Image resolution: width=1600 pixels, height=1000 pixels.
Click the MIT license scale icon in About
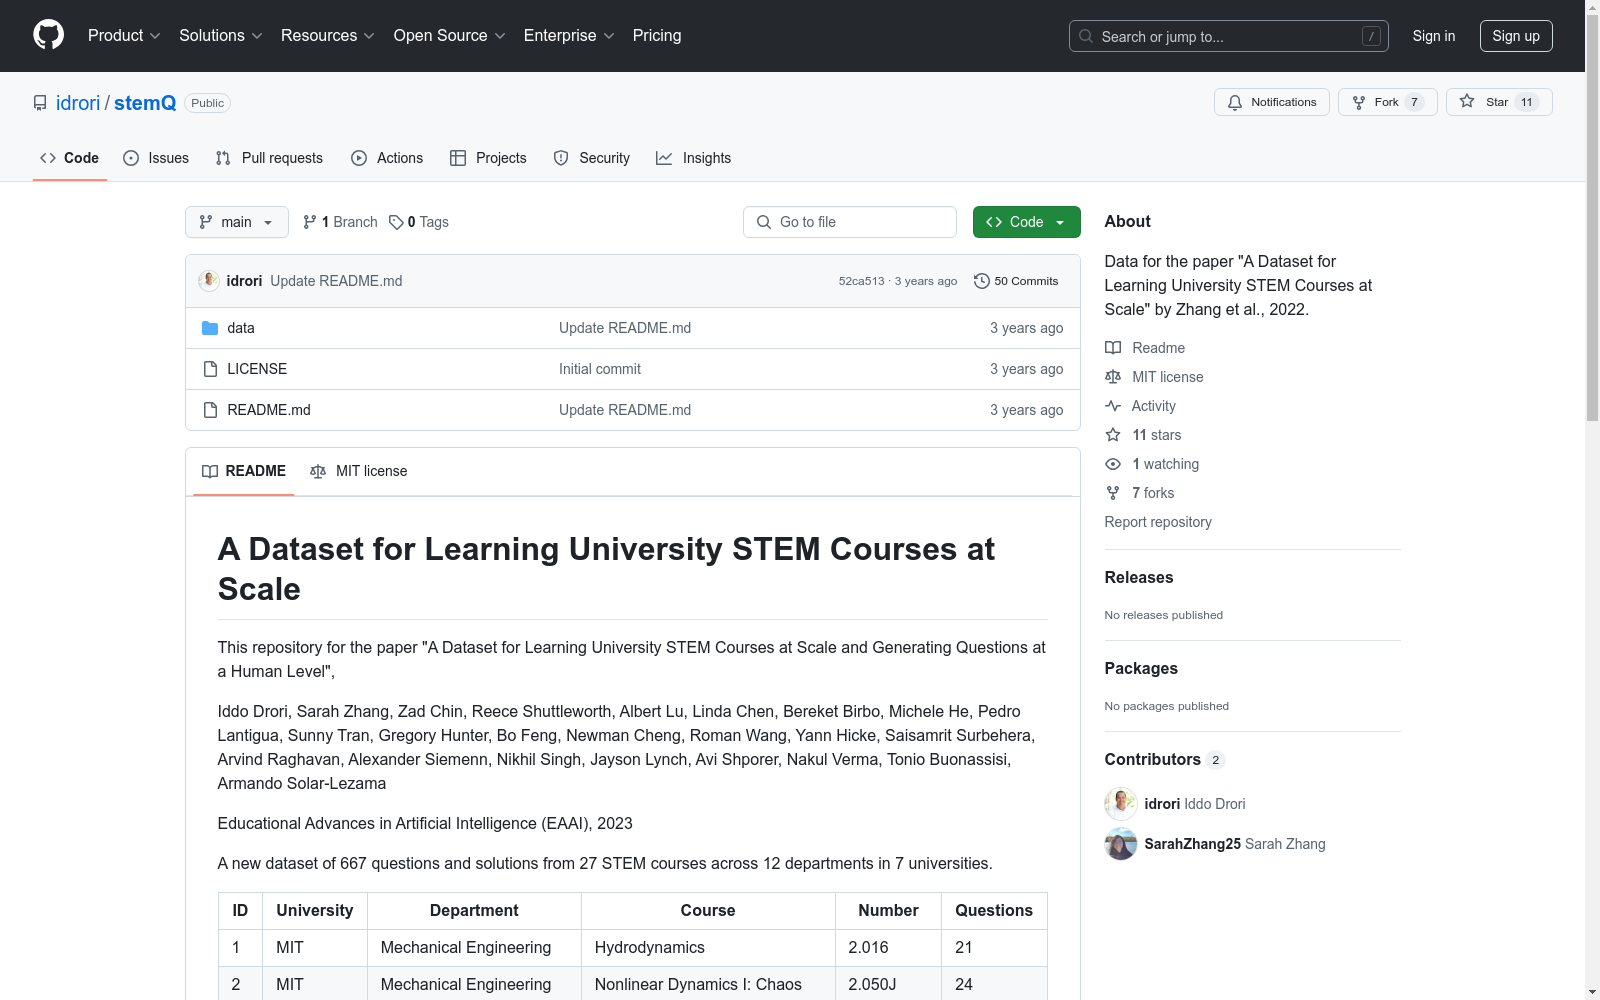[x=1113, y=377]
